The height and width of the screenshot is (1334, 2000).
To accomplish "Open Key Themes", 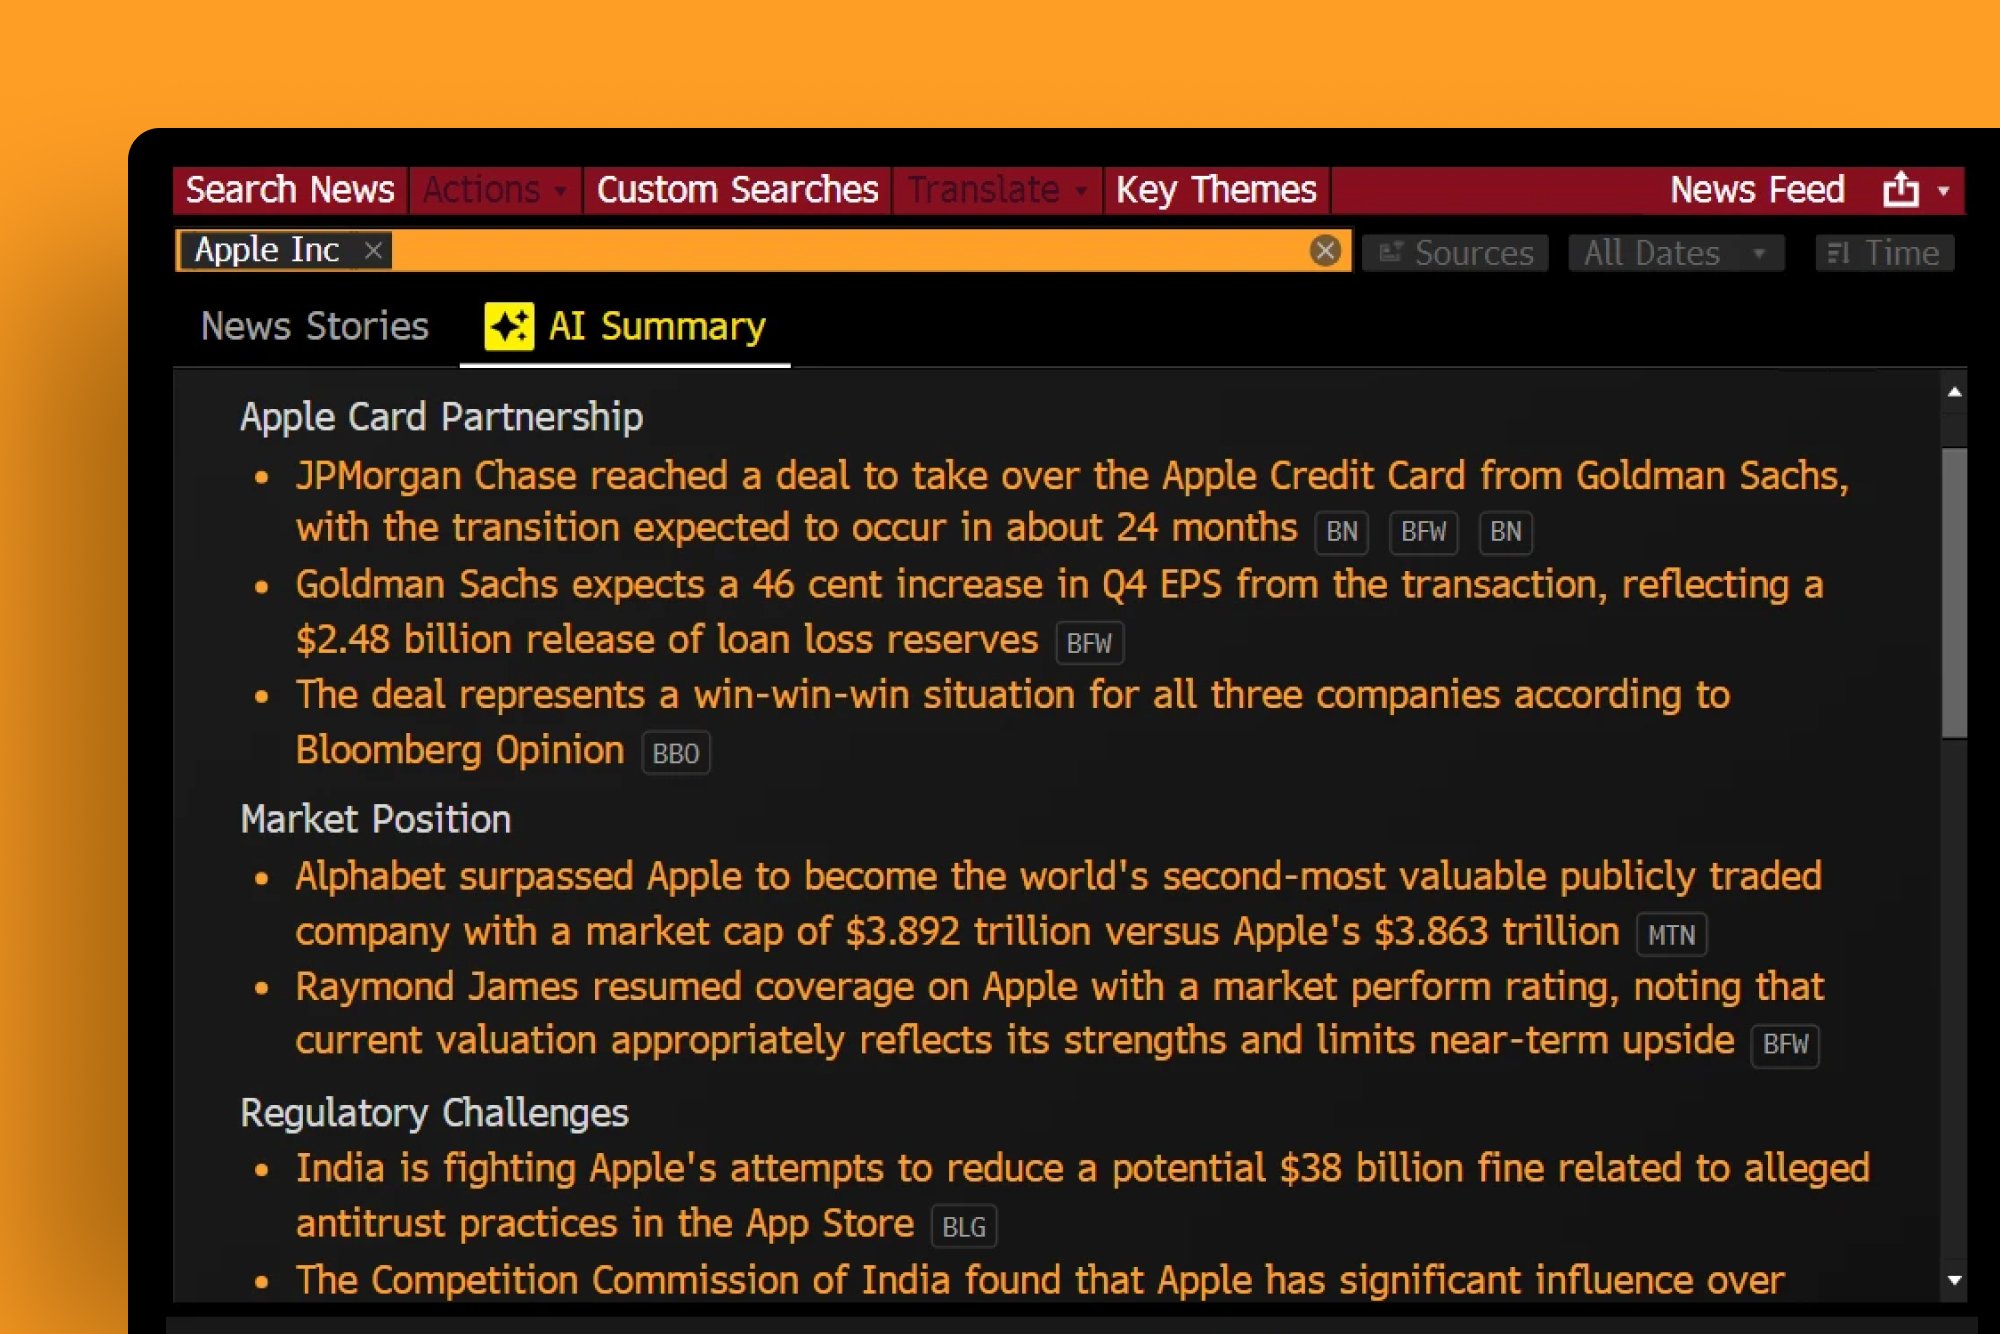I will [x=1216, y=190].
